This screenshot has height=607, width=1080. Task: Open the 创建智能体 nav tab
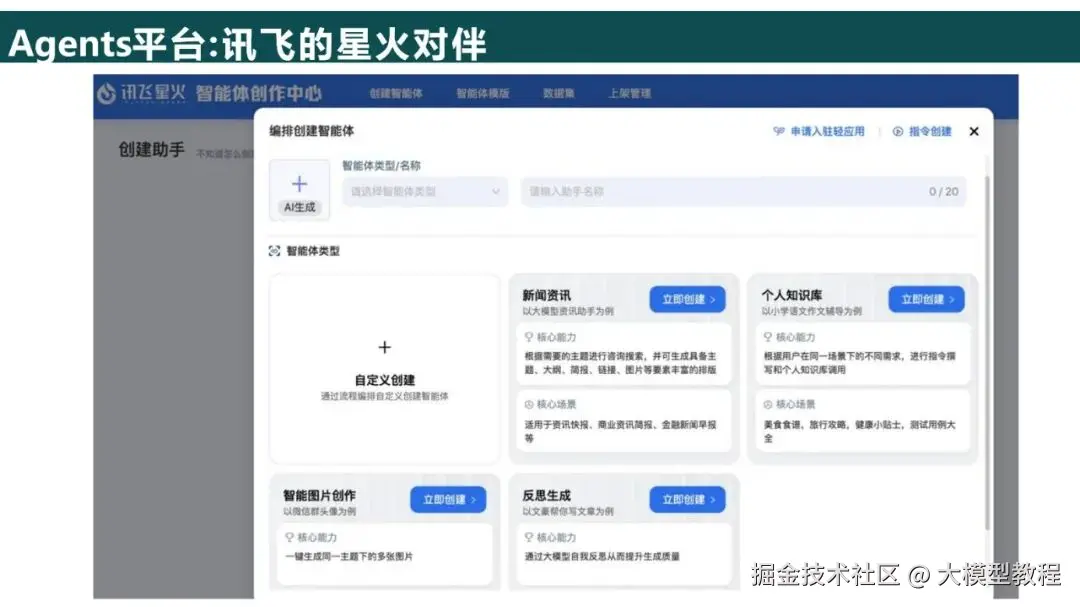pos(396,93)
